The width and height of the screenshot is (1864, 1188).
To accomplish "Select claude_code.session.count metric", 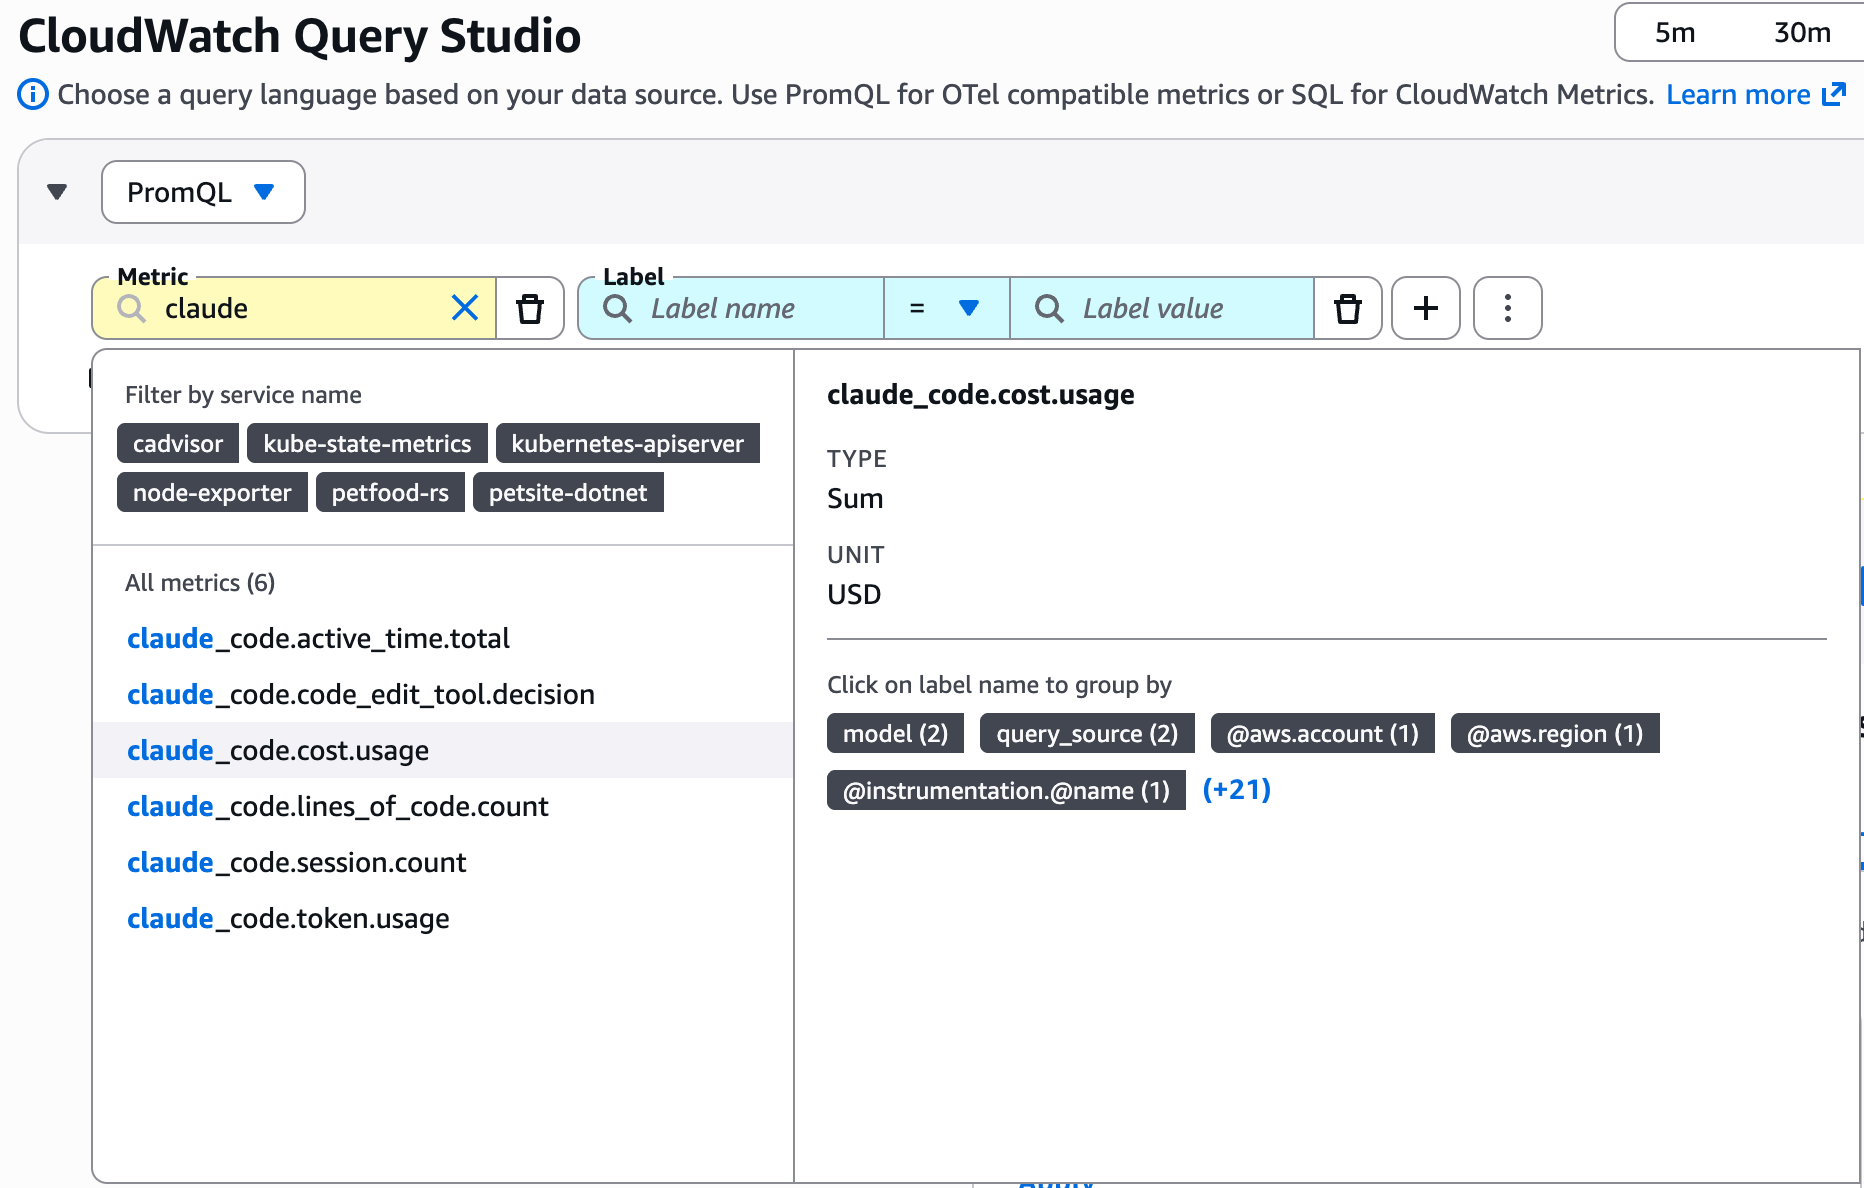I will click(443, 862).
